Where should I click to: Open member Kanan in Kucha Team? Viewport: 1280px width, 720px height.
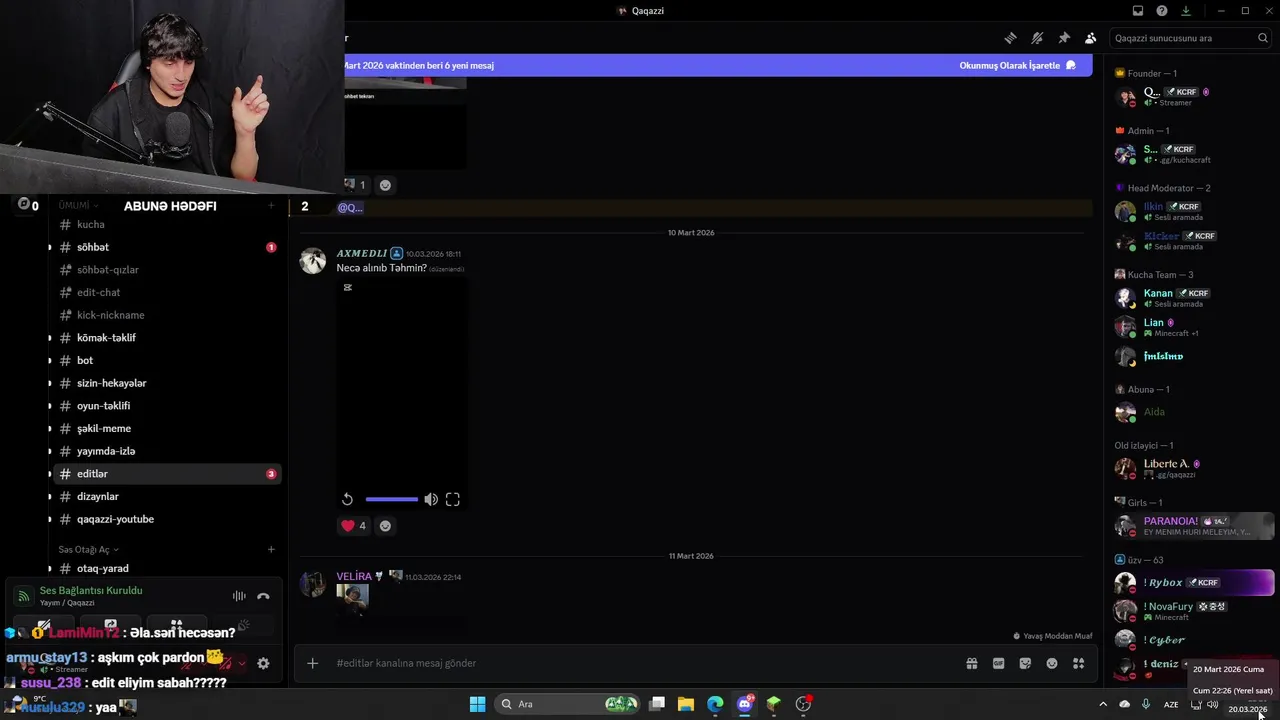click(1194, 298)
